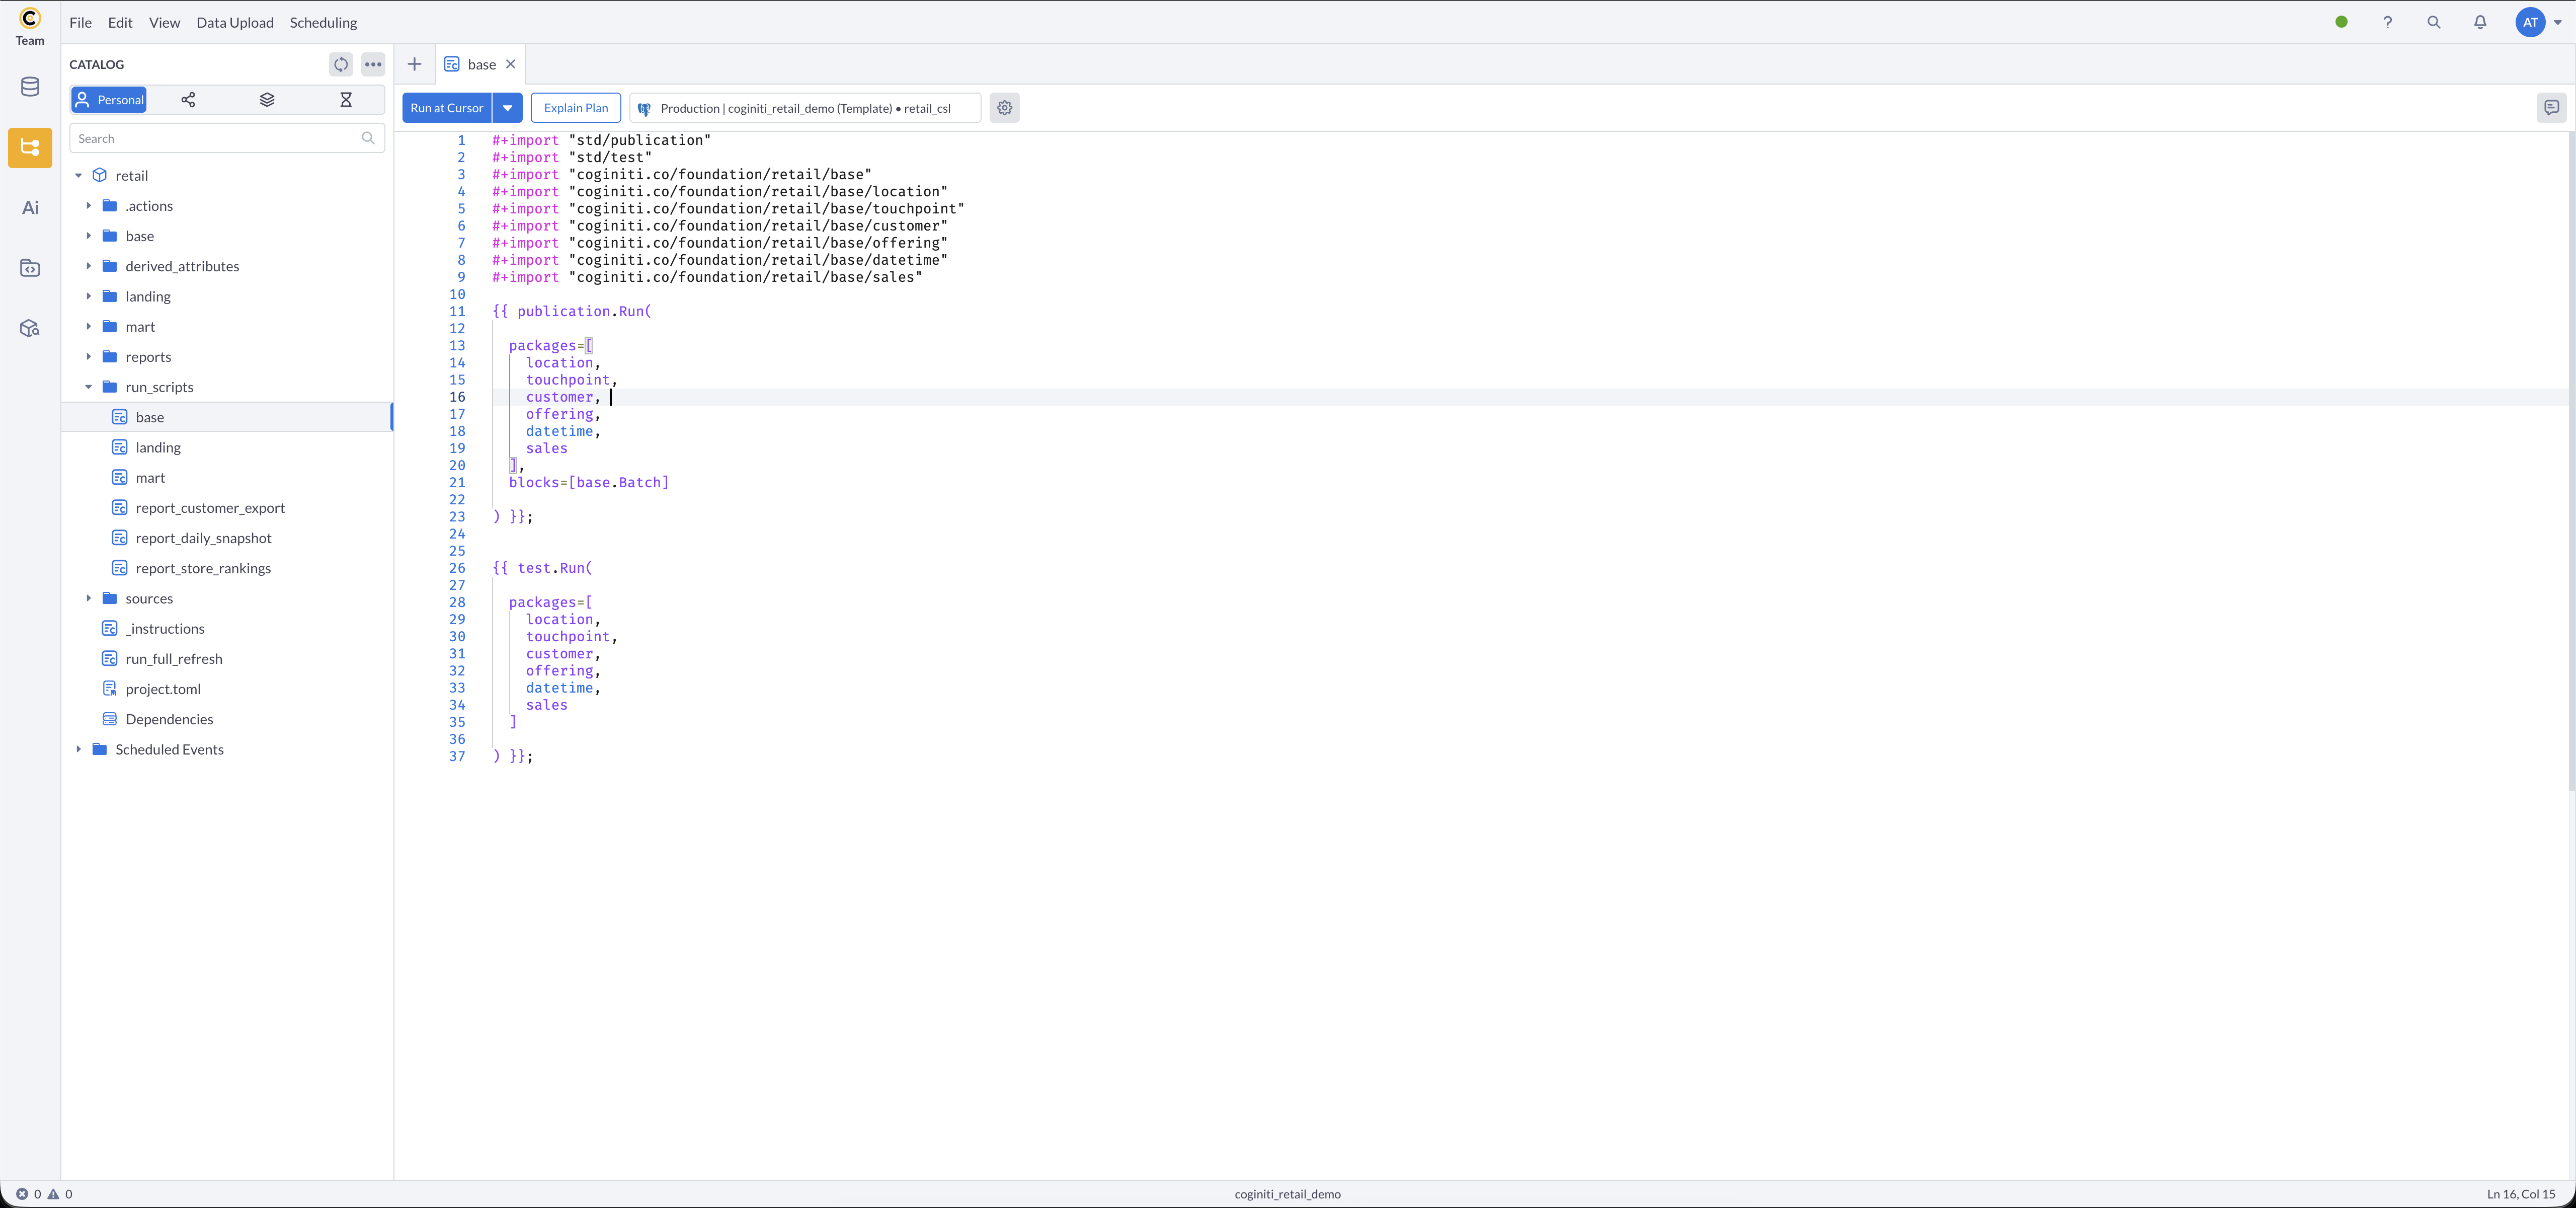Viewport: 2576px width, 1208px height.
Task: Click the green connection status indicator
Action: (x=2341, y=22)
